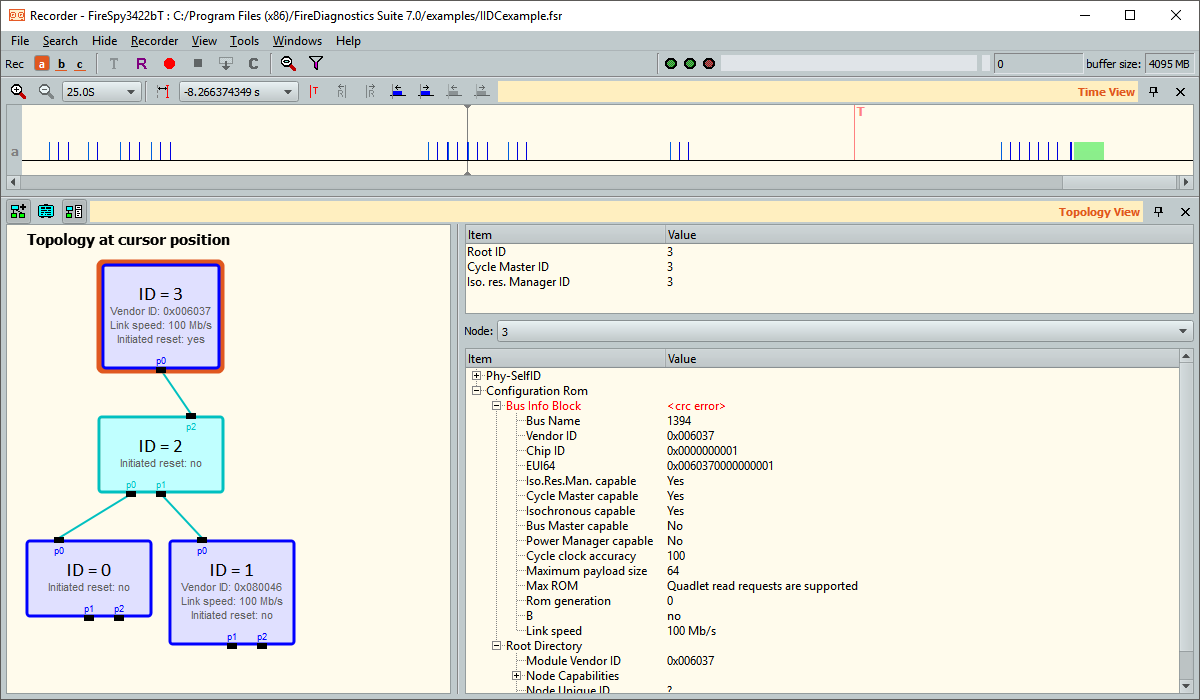Click the gray previous-arrow icon
The image size is (1200, 700).
tap(454, 92)
